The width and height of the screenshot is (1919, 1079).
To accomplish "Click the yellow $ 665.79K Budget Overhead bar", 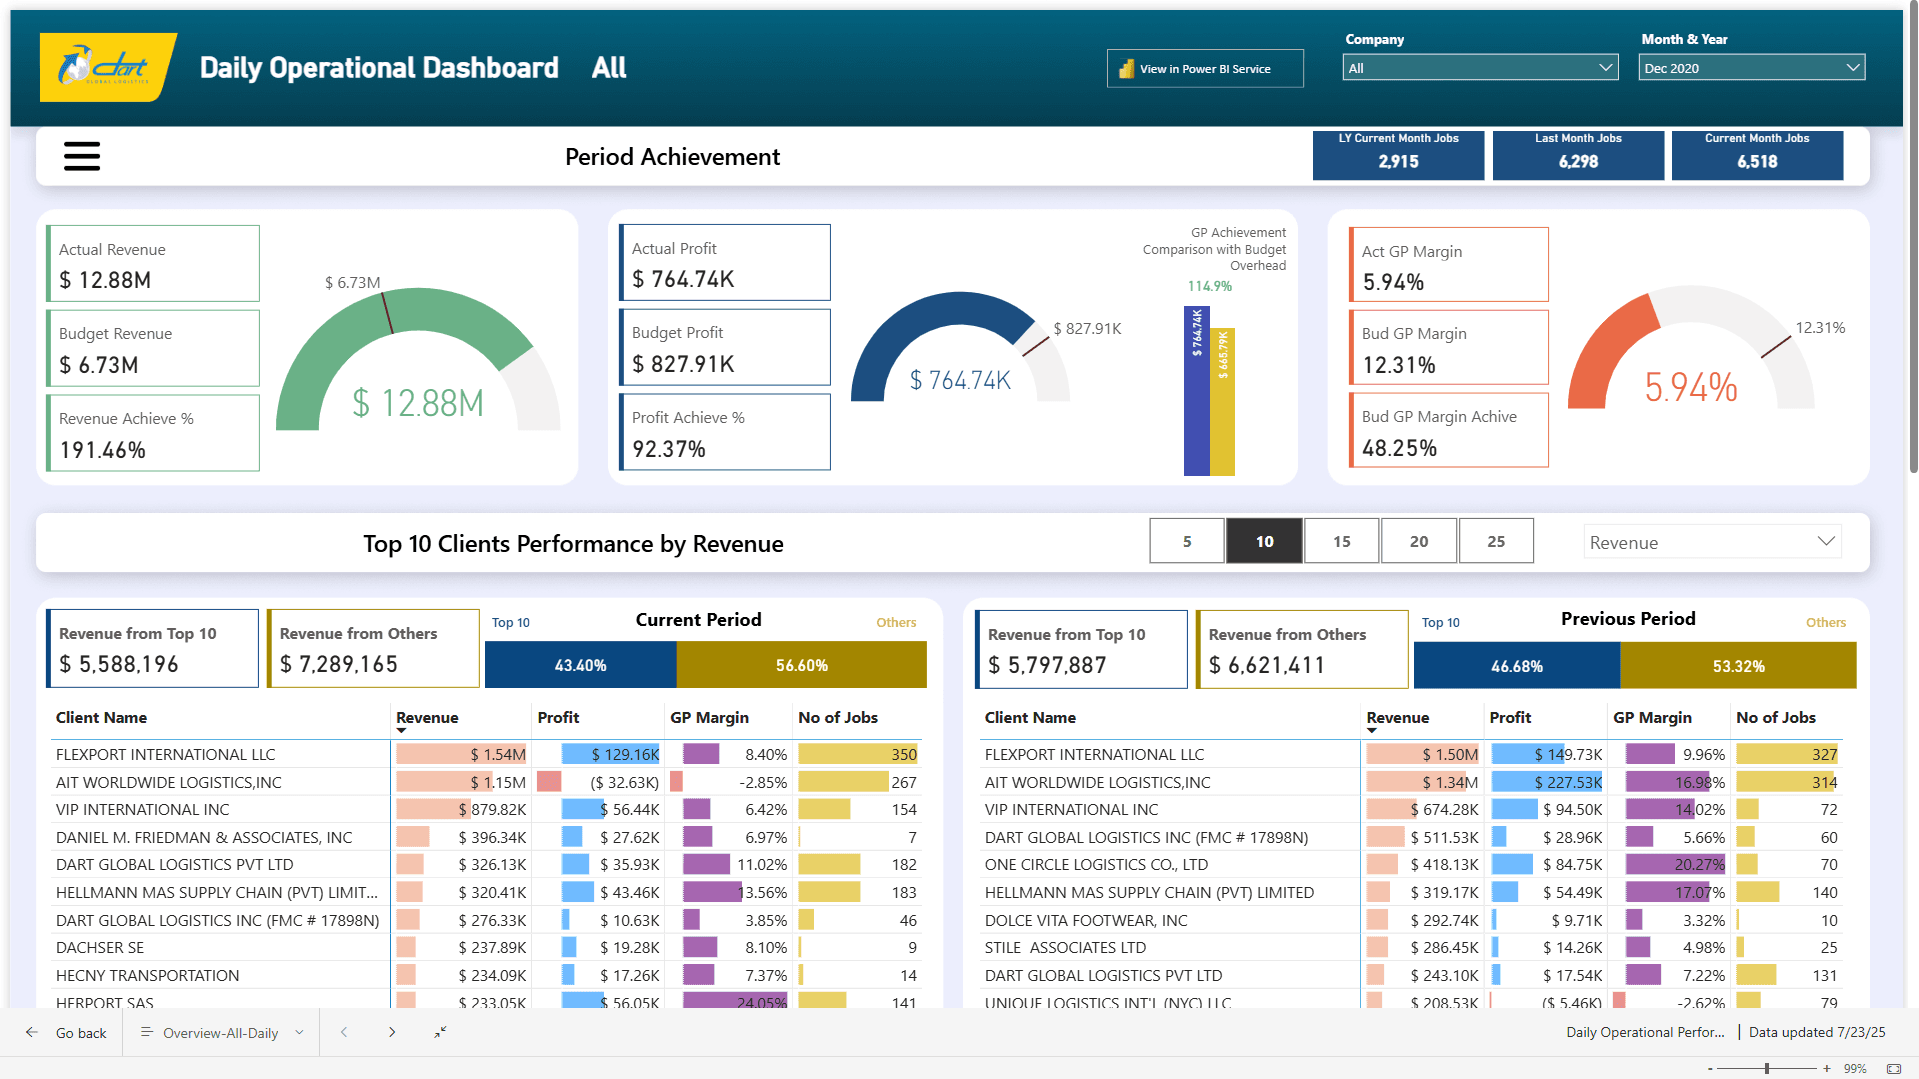I will [x=1222, y=401].
